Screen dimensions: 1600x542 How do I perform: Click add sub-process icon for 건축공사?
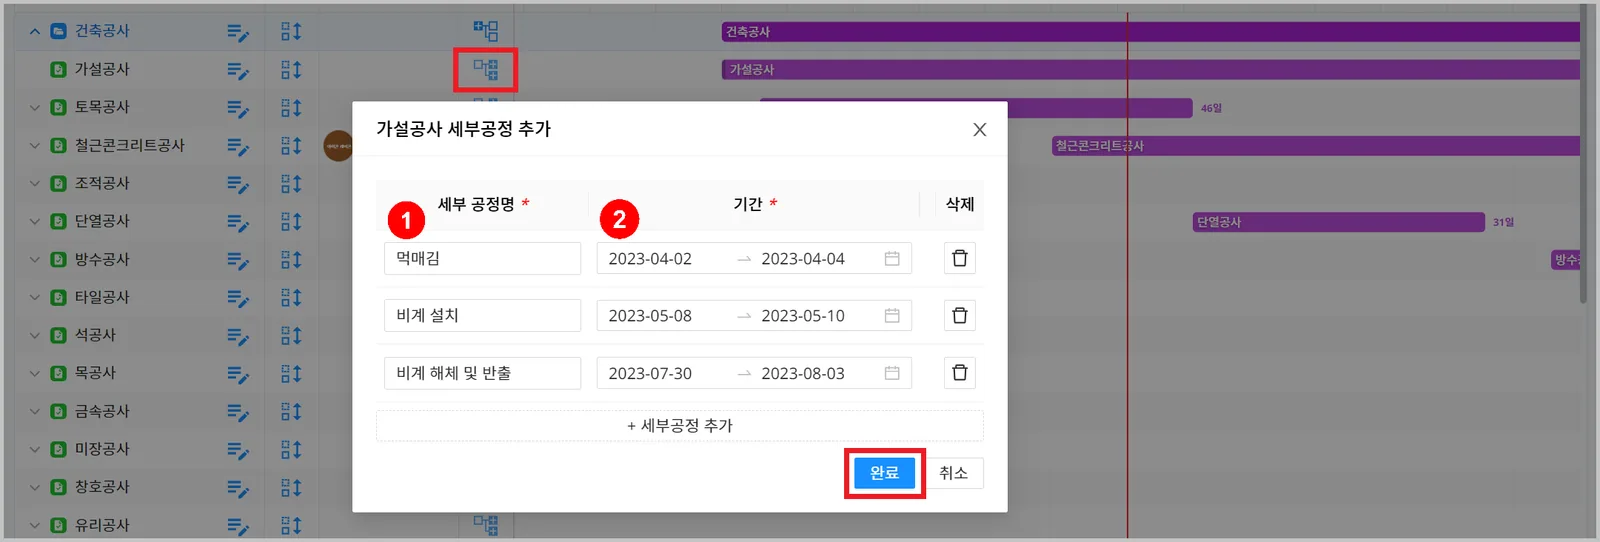point(486,31)
